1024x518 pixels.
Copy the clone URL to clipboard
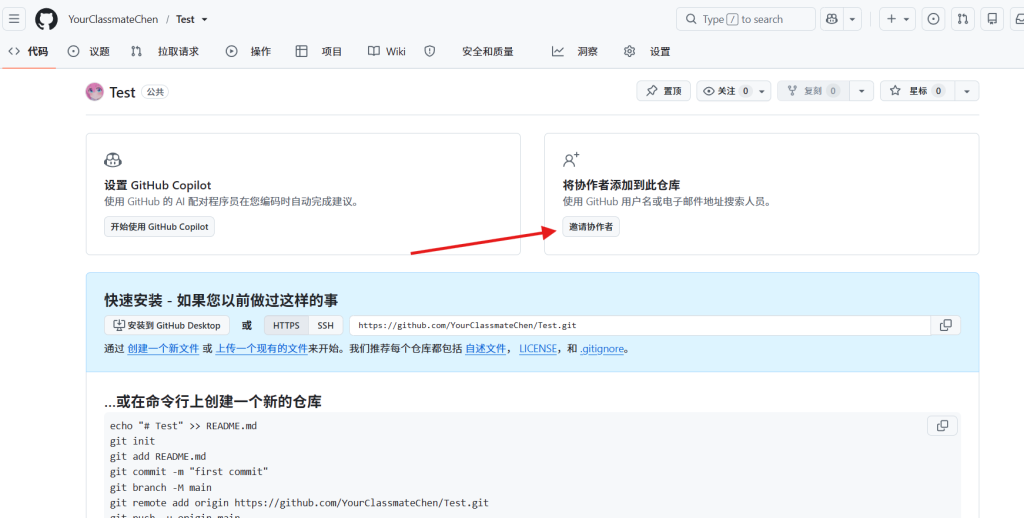pos(946,325)
